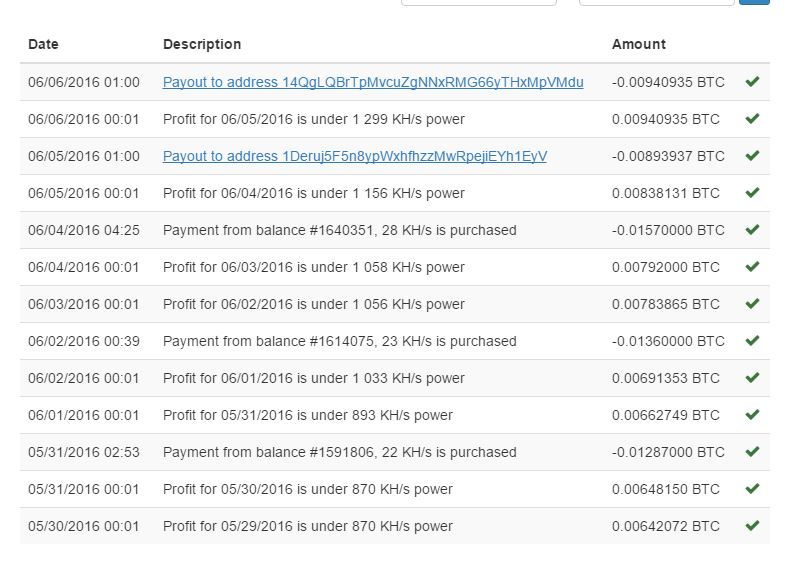Click checkmark beside -0.00893937 BTC payout
The width and height of the screenshot is (793, 568).
752,156
